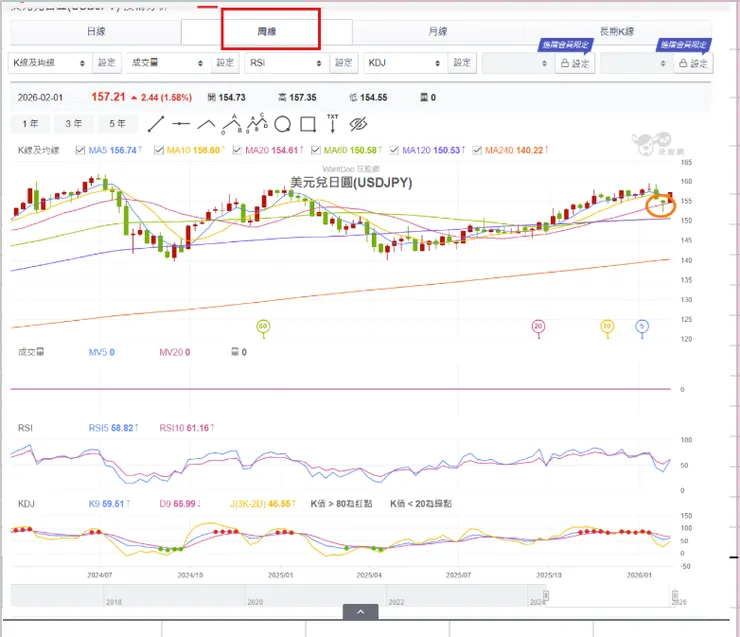Open the 月線 monthly chart tab
The width and height of the screenshot is (740, 637).
pyautogui.click(x=437, y=32)
